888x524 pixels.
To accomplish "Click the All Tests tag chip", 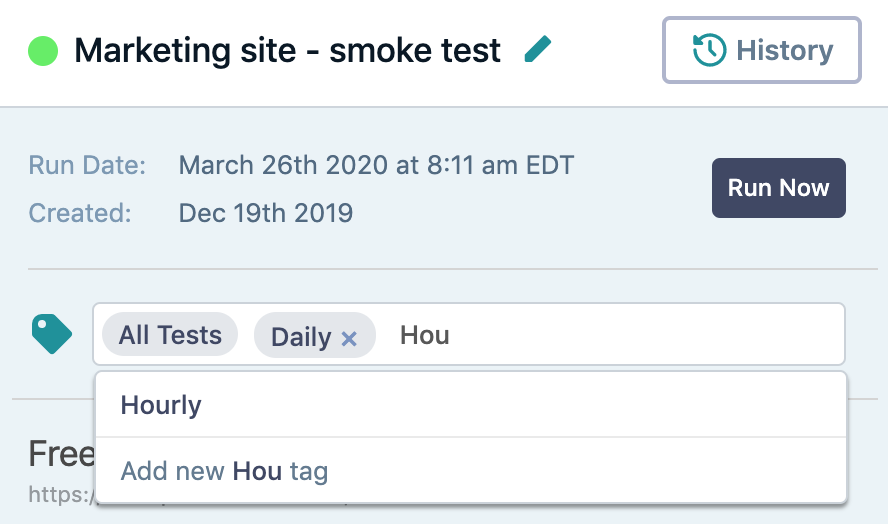I will click(x=170, y=335).
